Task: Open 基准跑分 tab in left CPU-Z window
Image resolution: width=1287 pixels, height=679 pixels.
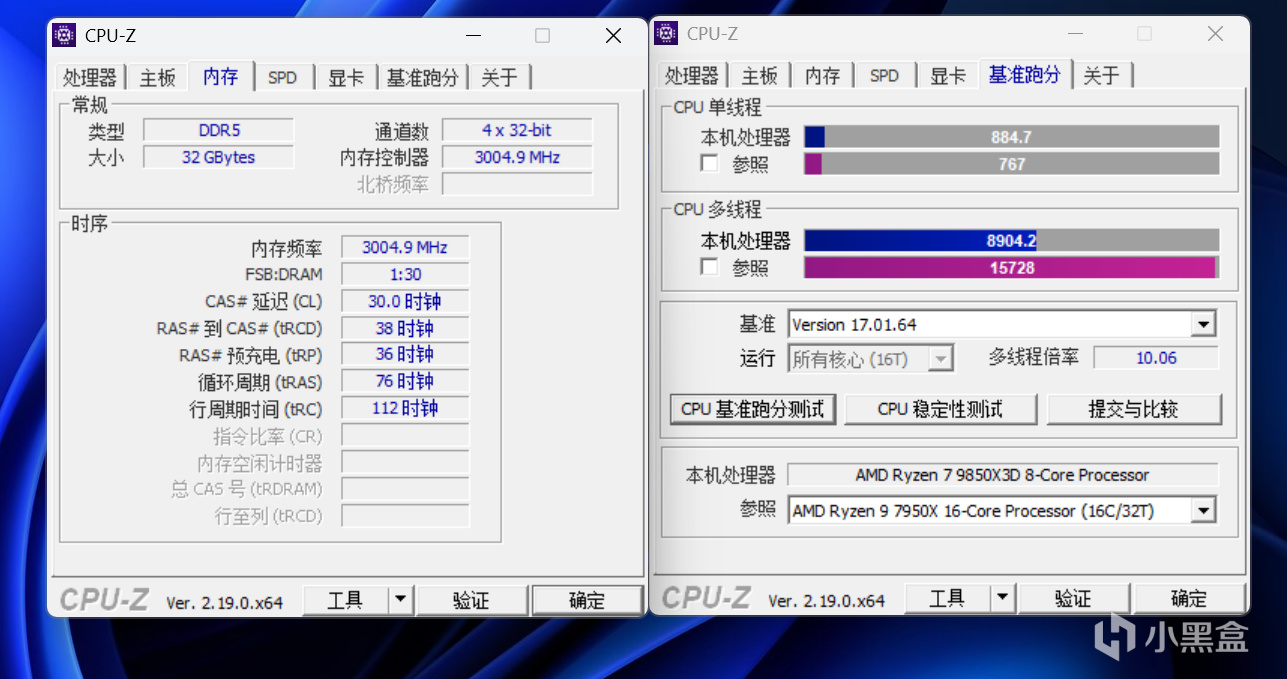Action: point(423,77)
